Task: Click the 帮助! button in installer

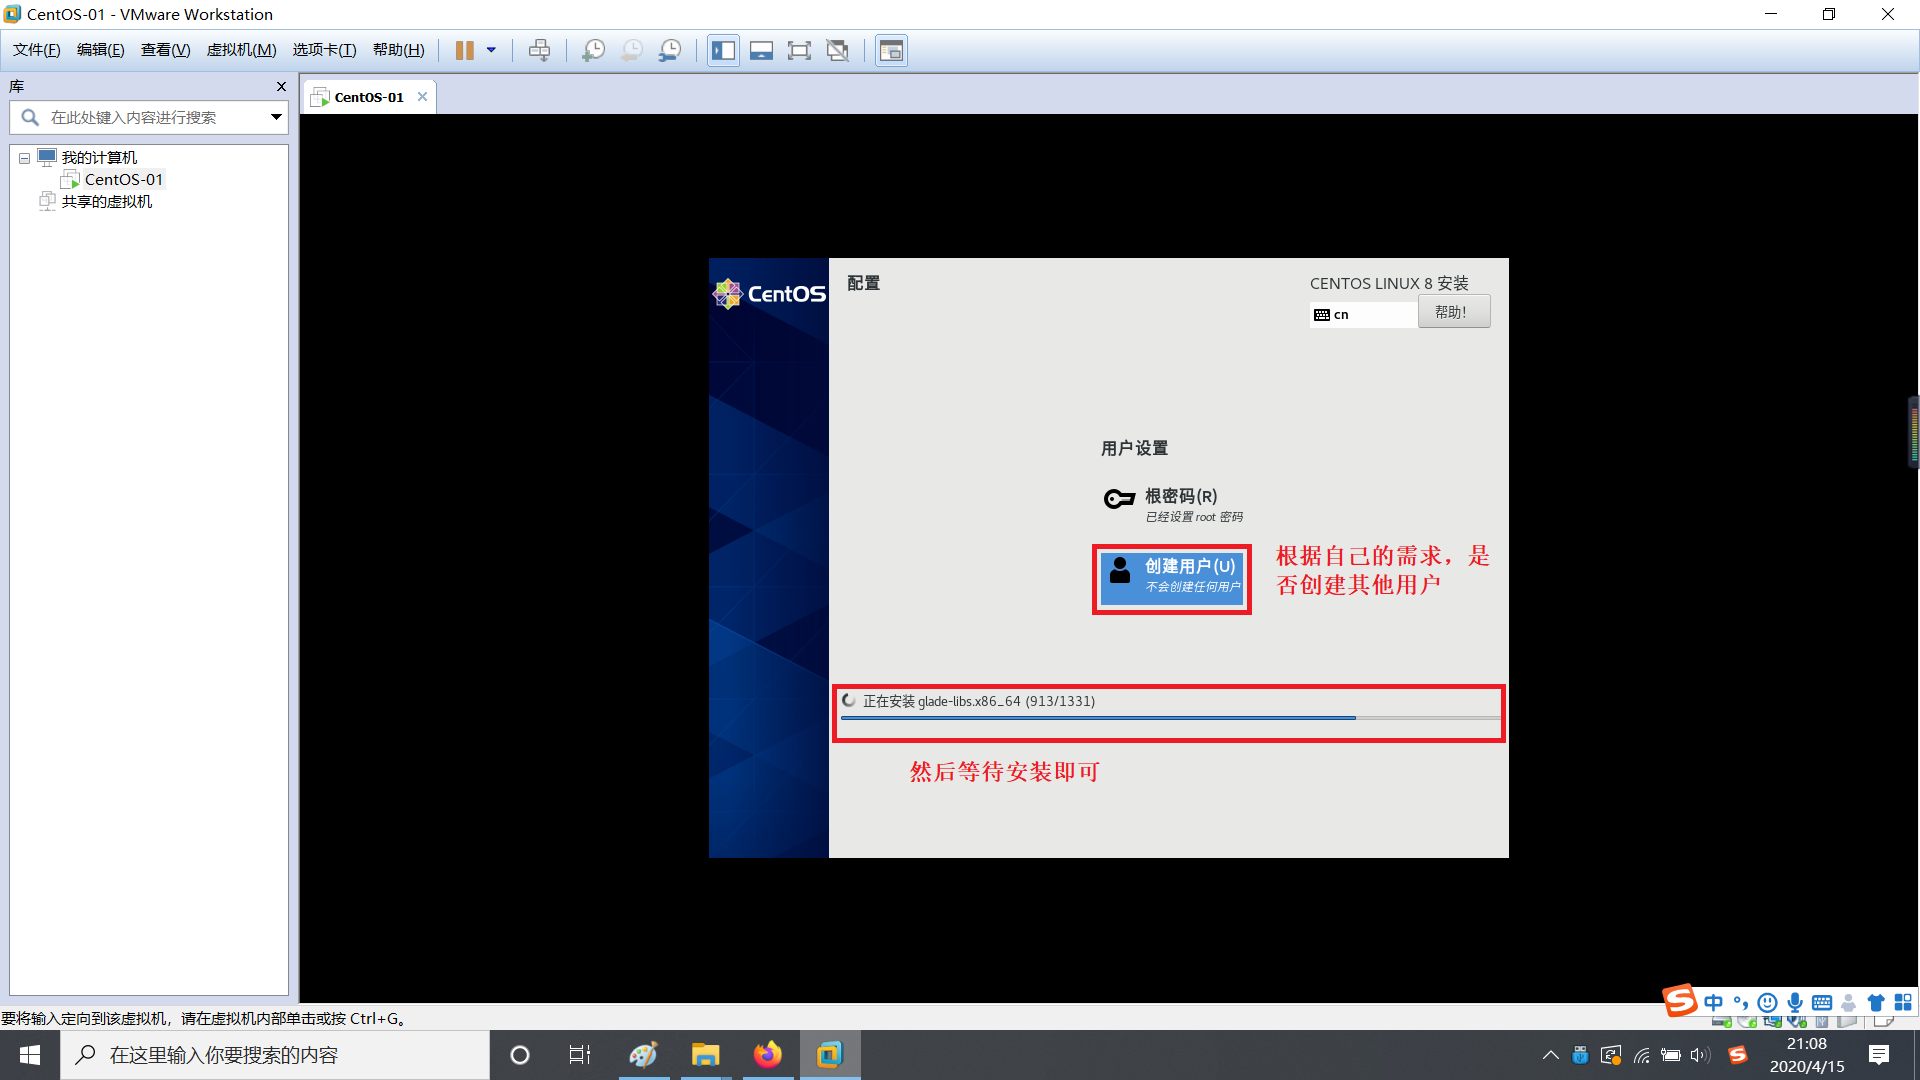Action: [1453, 312]
